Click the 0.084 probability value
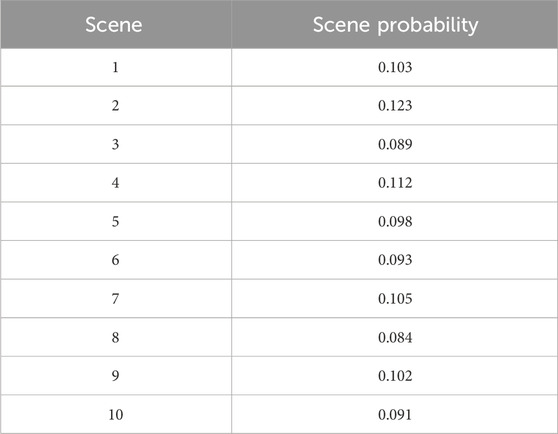 click(x=395, y=337)
